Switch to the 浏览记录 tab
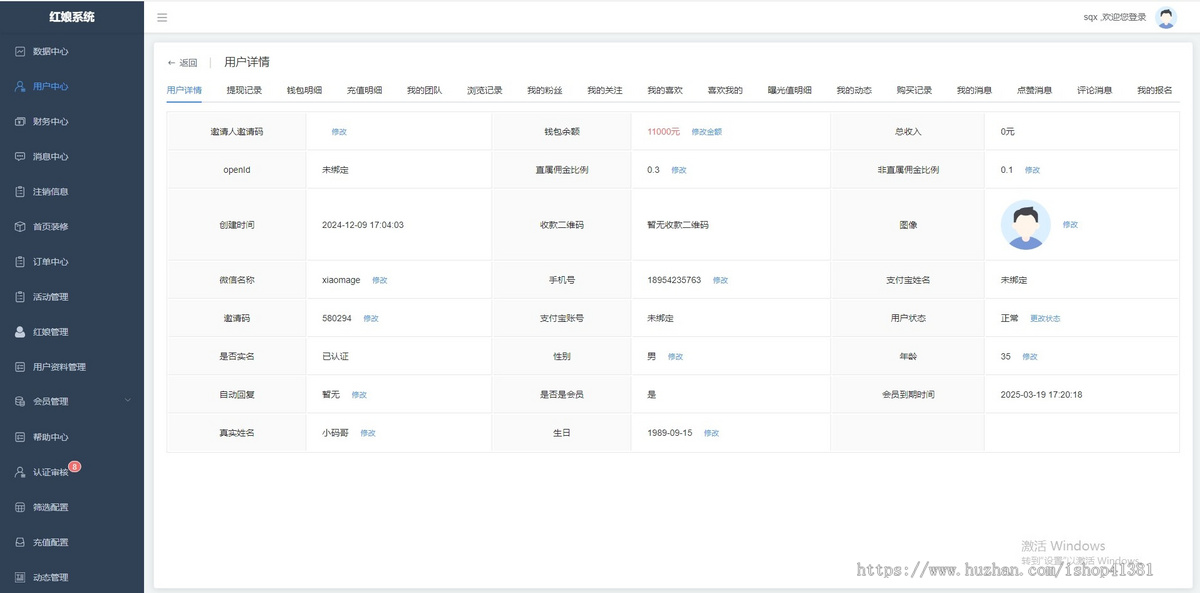 pos(484,90)
